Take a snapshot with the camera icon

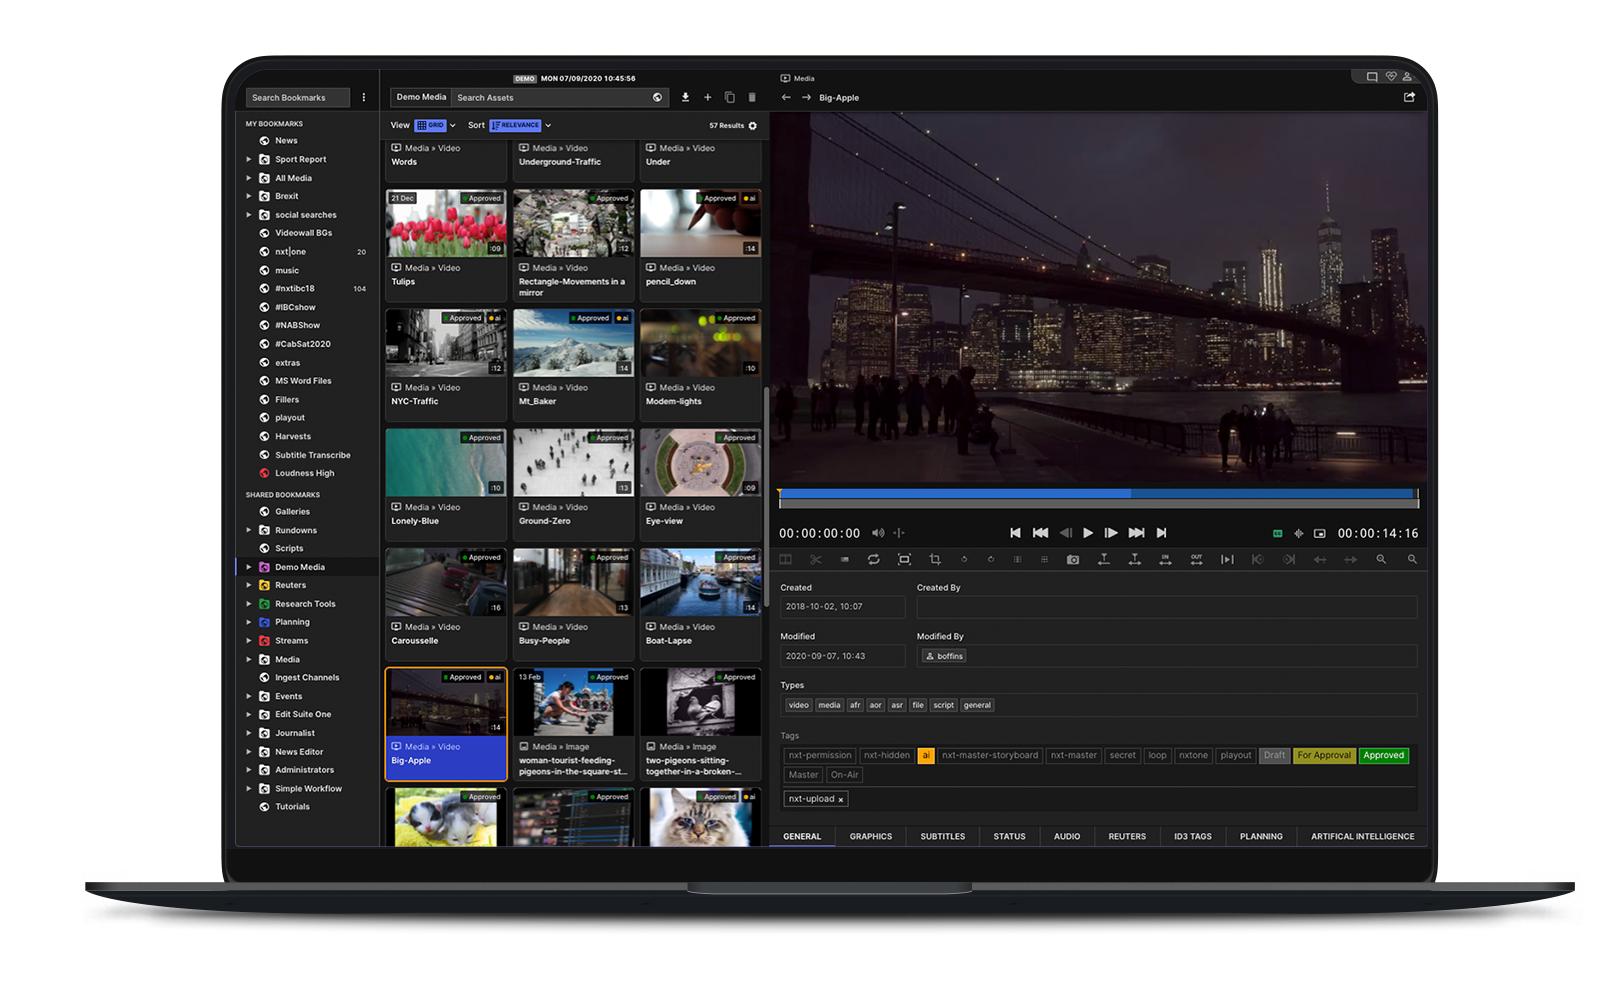(x=1073, y=559)
